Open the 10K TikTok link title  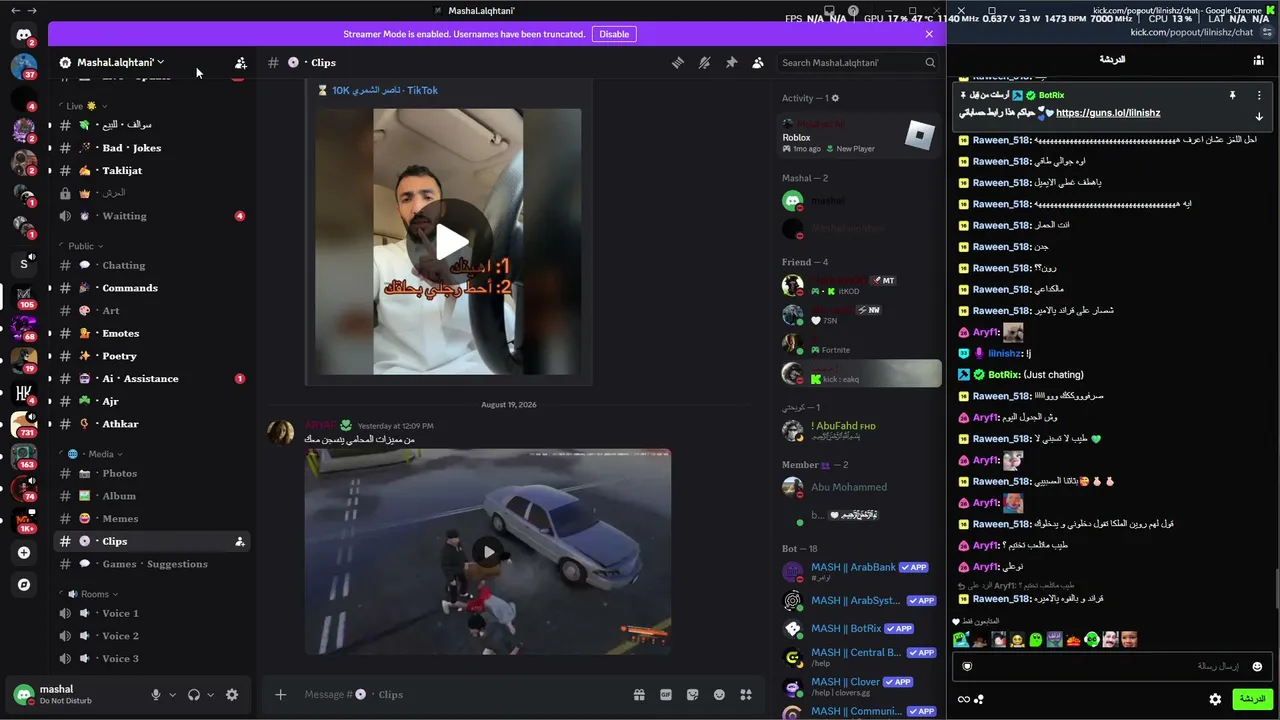pyautogui.click(x=385, y=90)
